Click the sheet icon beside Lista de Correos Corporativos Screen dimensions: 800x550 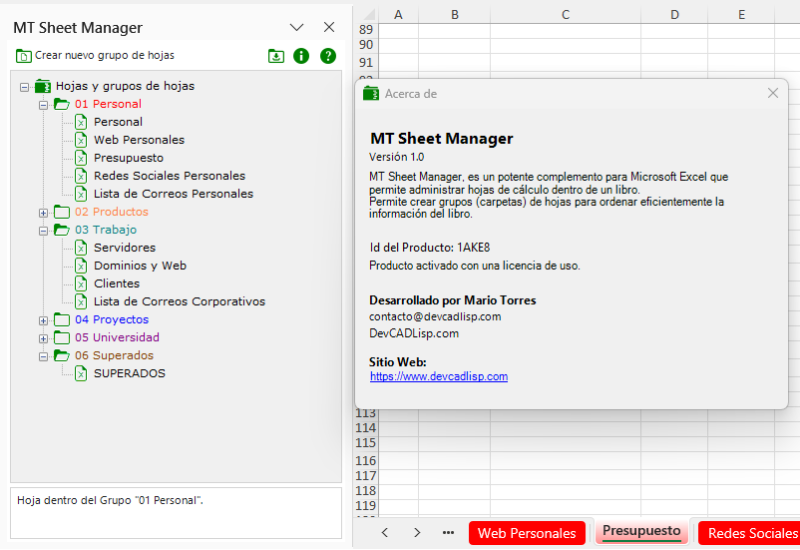(x=81, y=302)
